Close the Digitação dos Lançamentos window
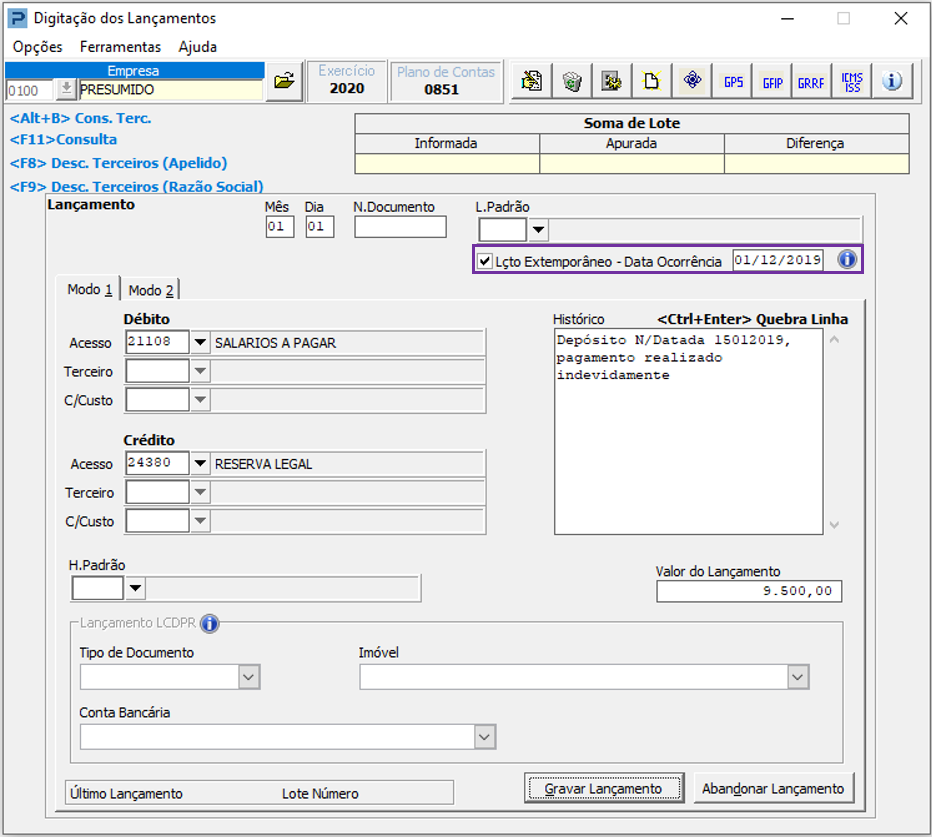This screenshot has width=932, height=837. click(900, 18)
